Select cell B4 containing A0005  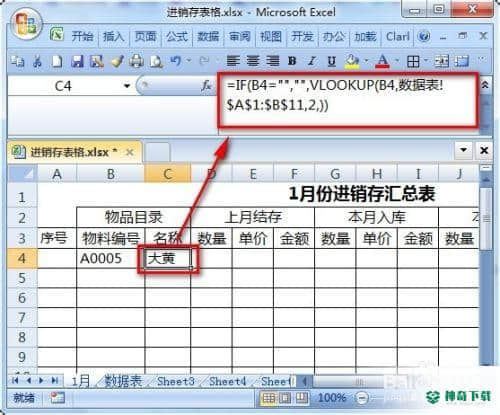(x=111, y=258)
